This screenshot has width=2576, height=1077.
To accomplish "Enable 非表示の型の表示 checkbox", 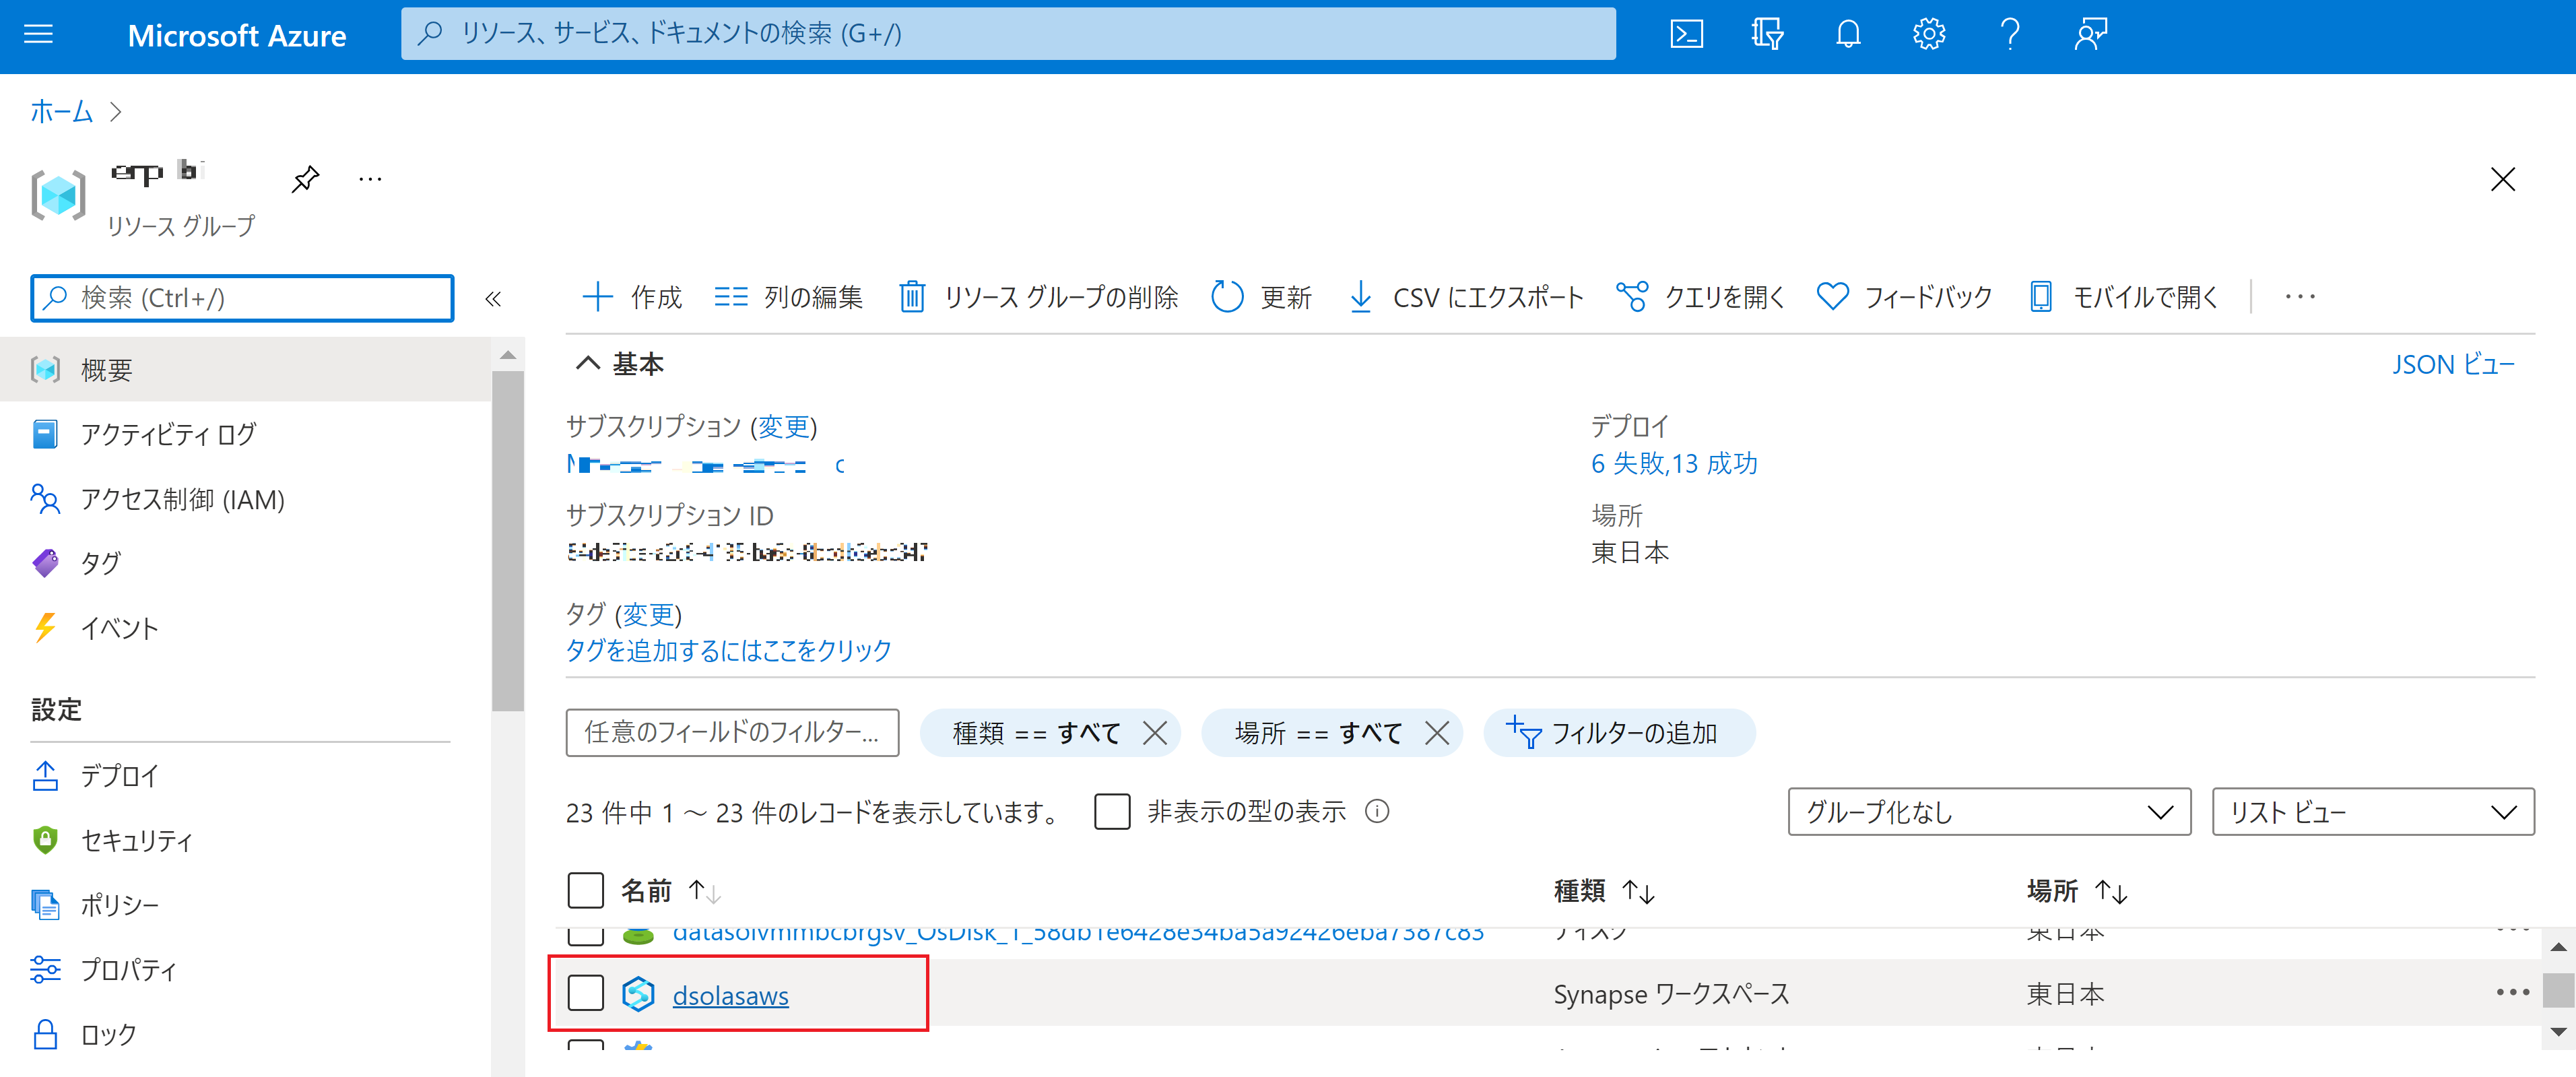I will (1112, 811).
